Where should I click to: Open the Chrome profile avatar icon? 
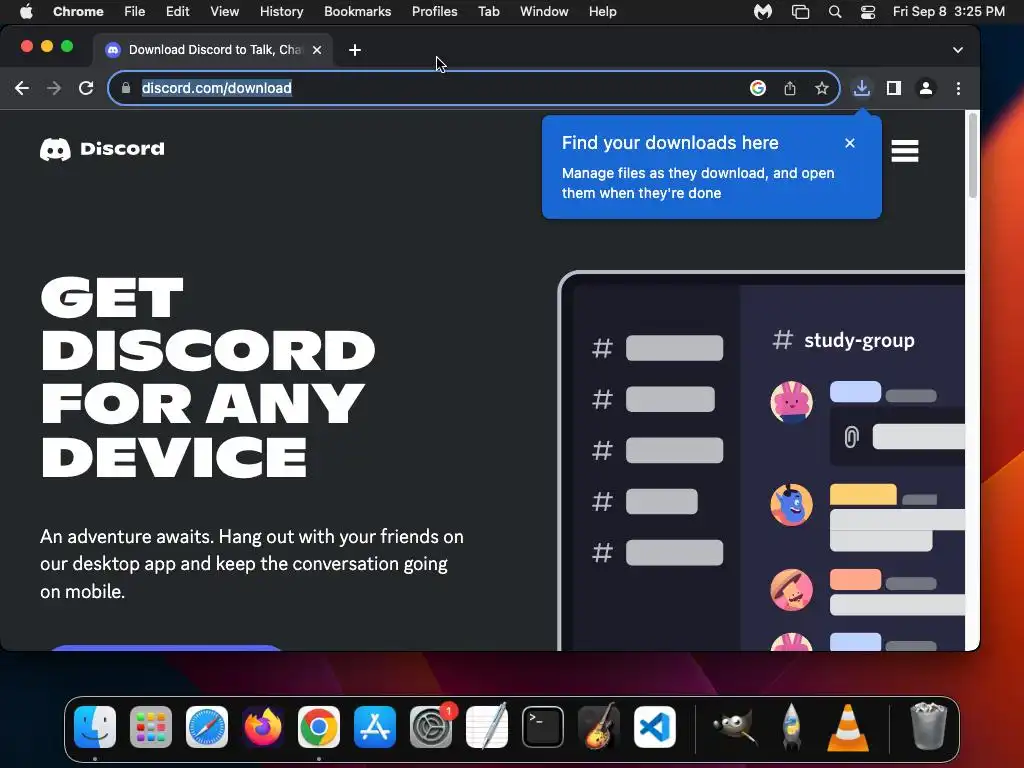pos(925,88)
